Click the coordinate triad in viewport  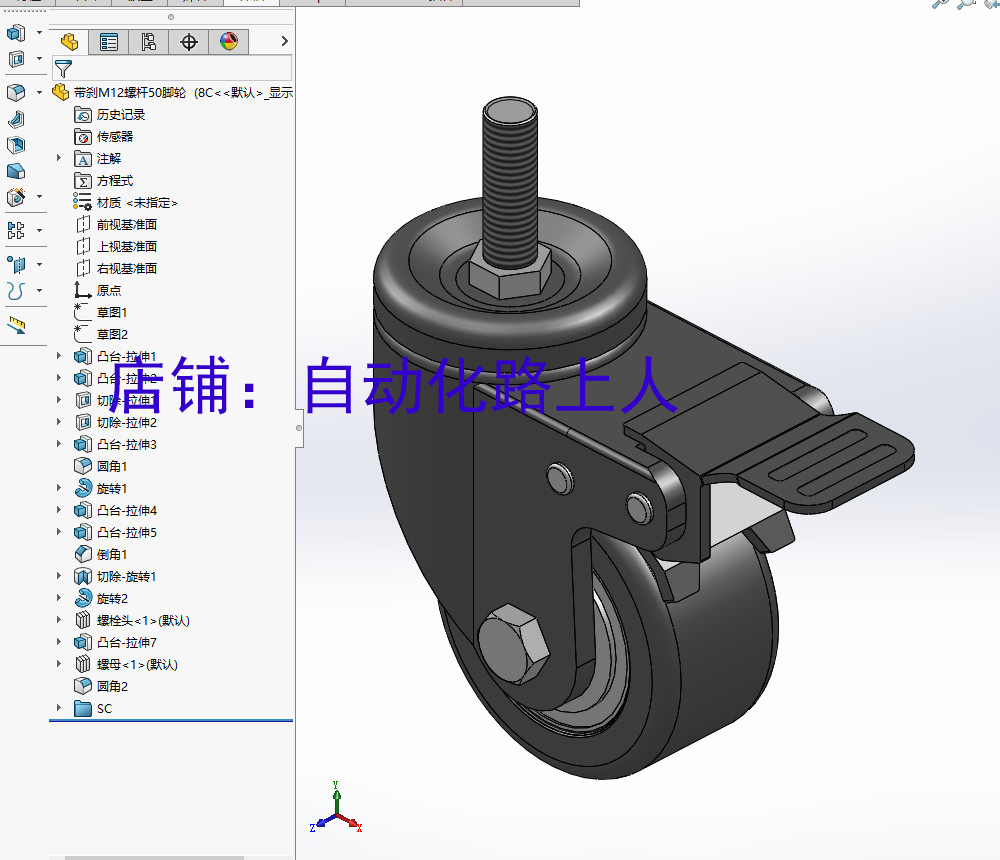pyautogui.click(x=337, y=808)
